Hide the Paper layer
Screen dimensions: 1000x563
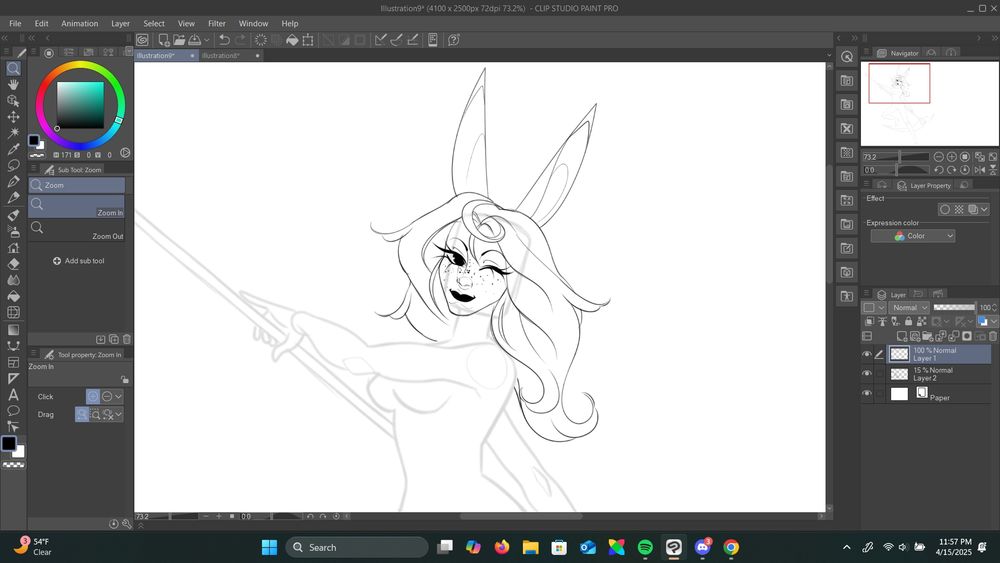point(867,394)
